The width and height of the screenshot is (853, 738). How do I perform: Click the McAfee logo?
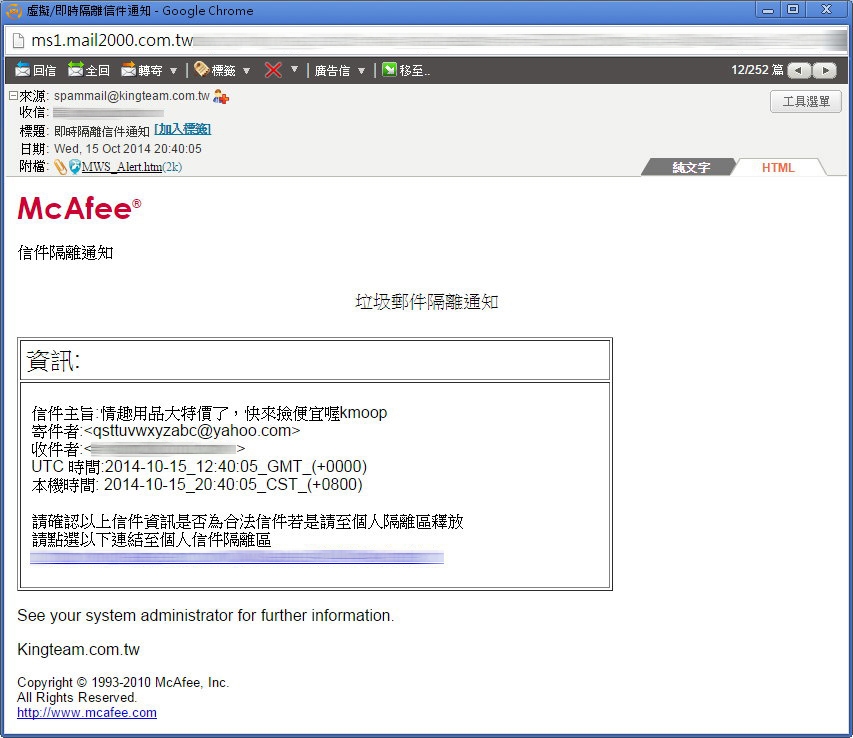(79, 208)
